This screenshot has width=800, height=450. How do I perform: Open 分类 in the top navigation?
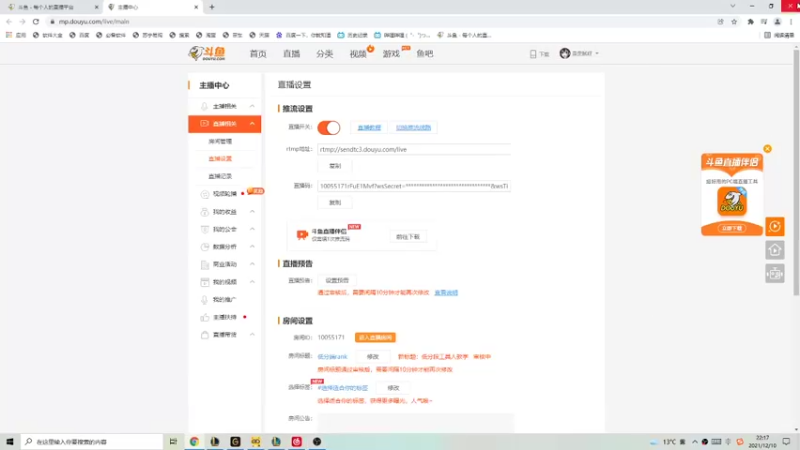(324, 54)
